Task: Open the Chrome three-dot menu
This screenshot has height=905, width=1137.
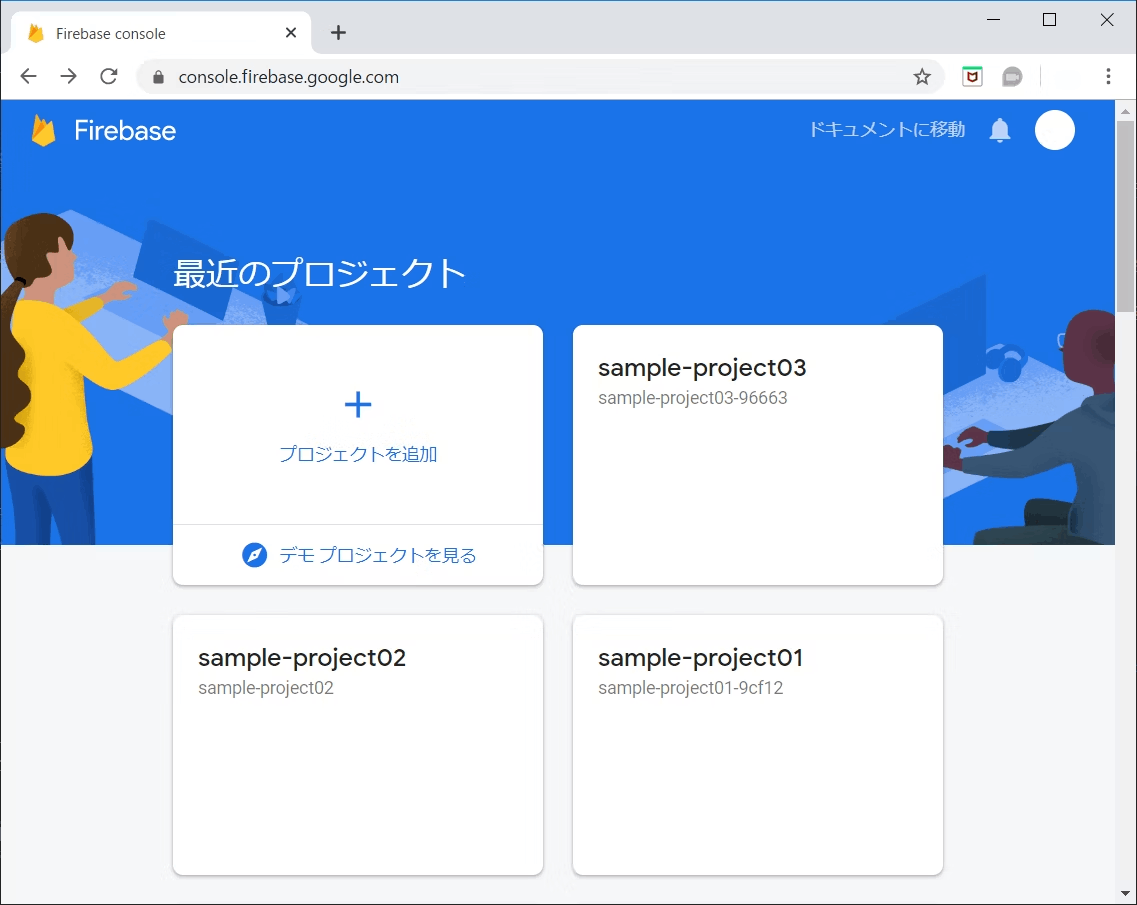Action: click(x=1108, y=76)
